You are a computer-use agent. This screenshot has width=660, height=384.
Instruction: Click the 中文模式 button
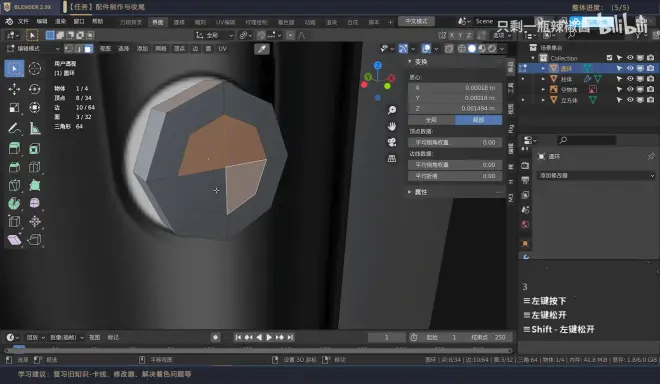coord(416,21)
